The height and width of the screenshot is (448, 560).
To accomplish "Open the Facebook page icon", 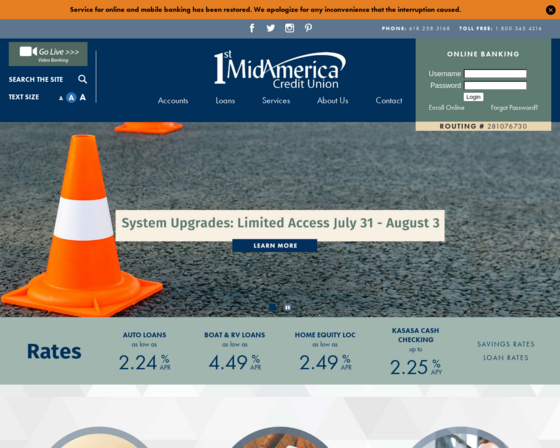I will (x=252, y=28).
